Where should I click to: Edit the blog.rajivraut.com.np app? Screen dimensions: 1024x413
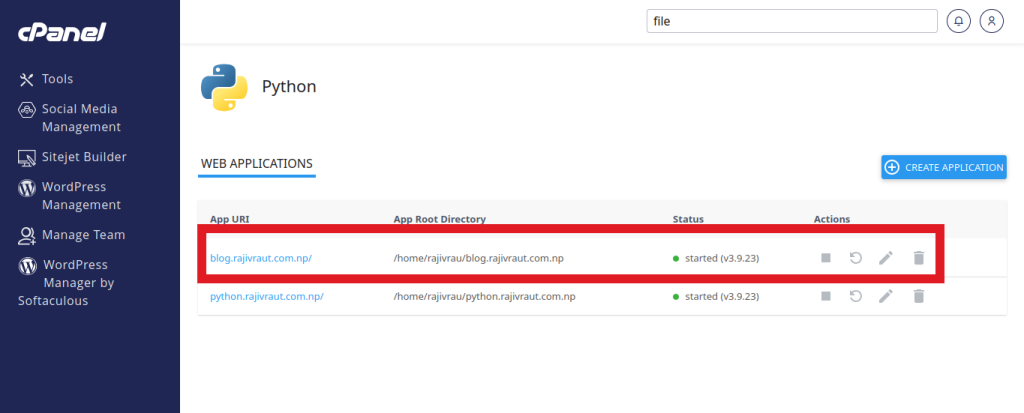[886, 258]
